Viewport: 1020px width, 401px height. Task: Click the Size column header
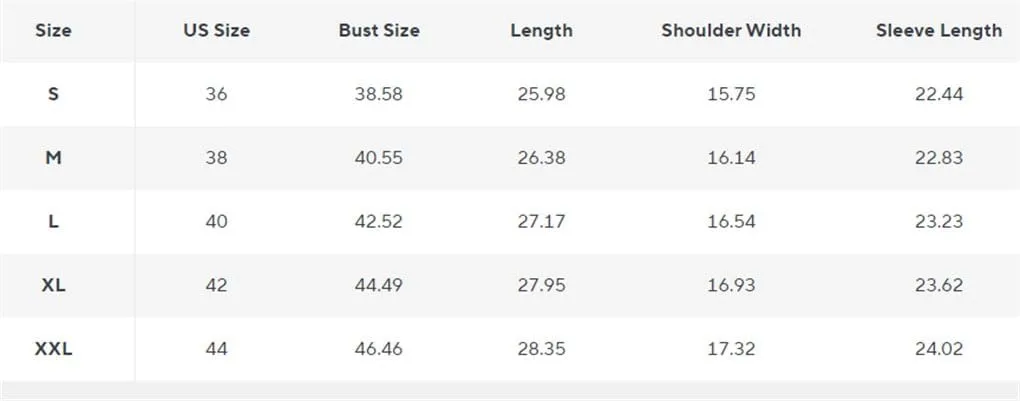[53, 30]
